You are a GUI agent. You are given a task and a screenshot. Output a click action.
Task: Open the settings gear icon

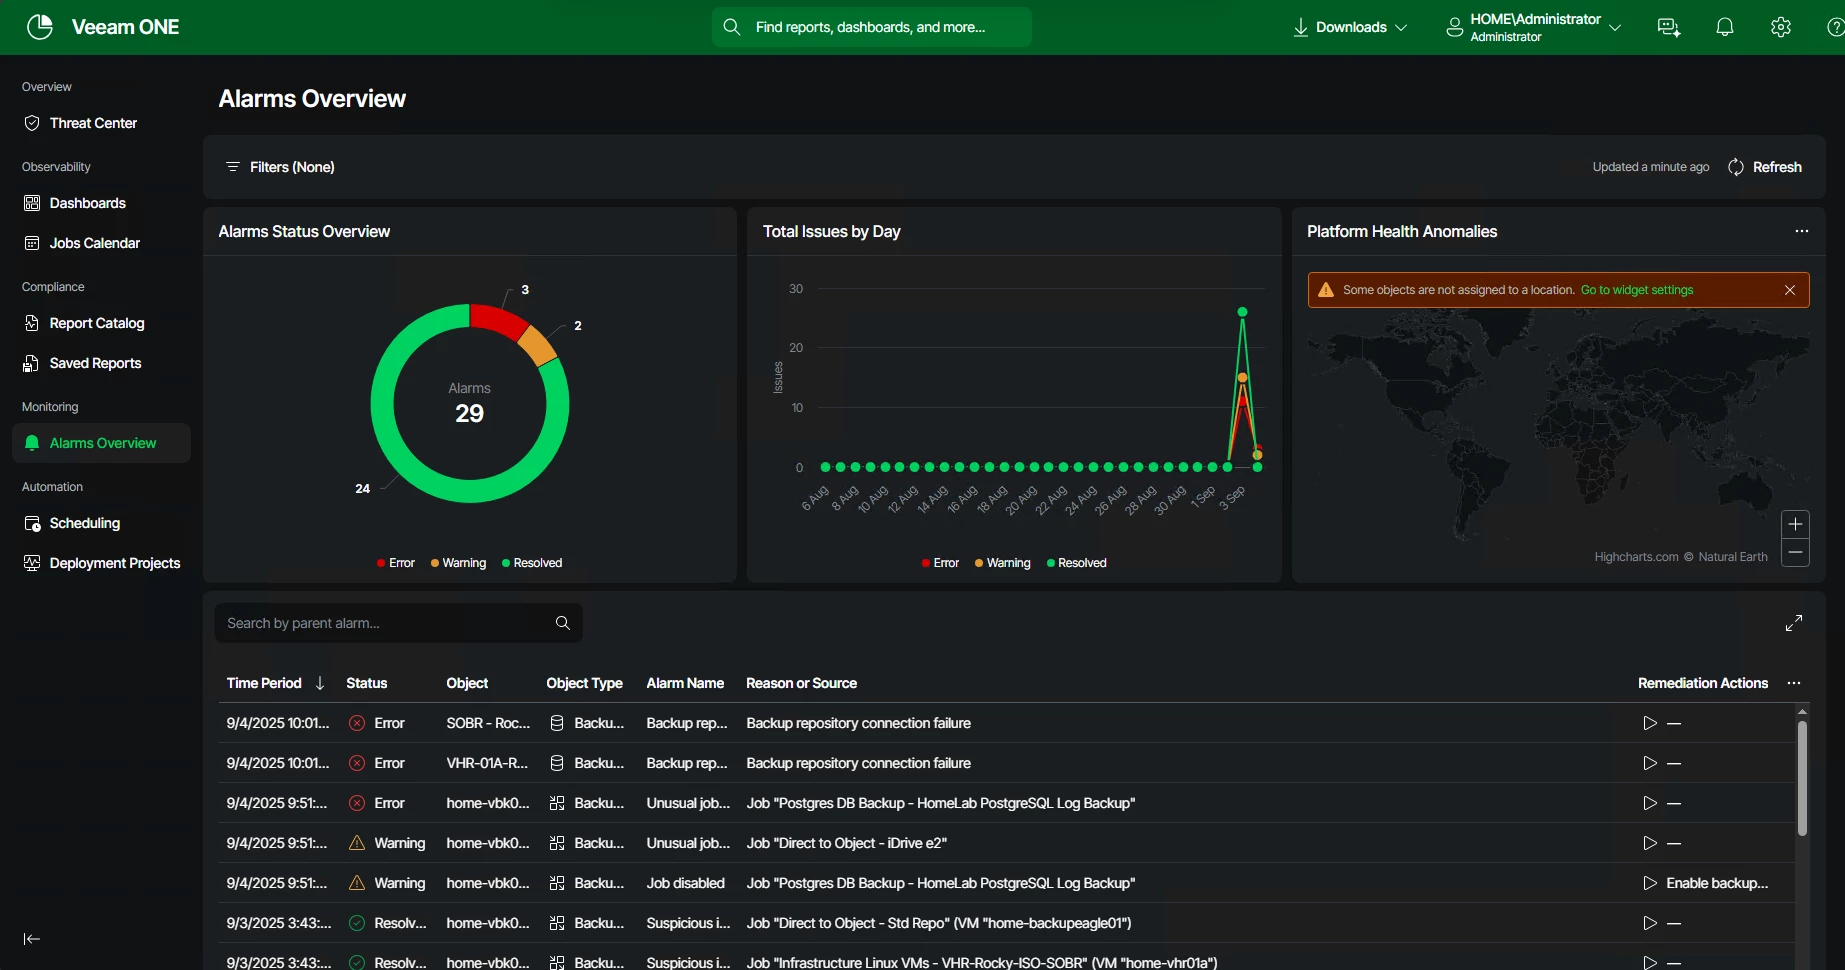pos(1781,27)
